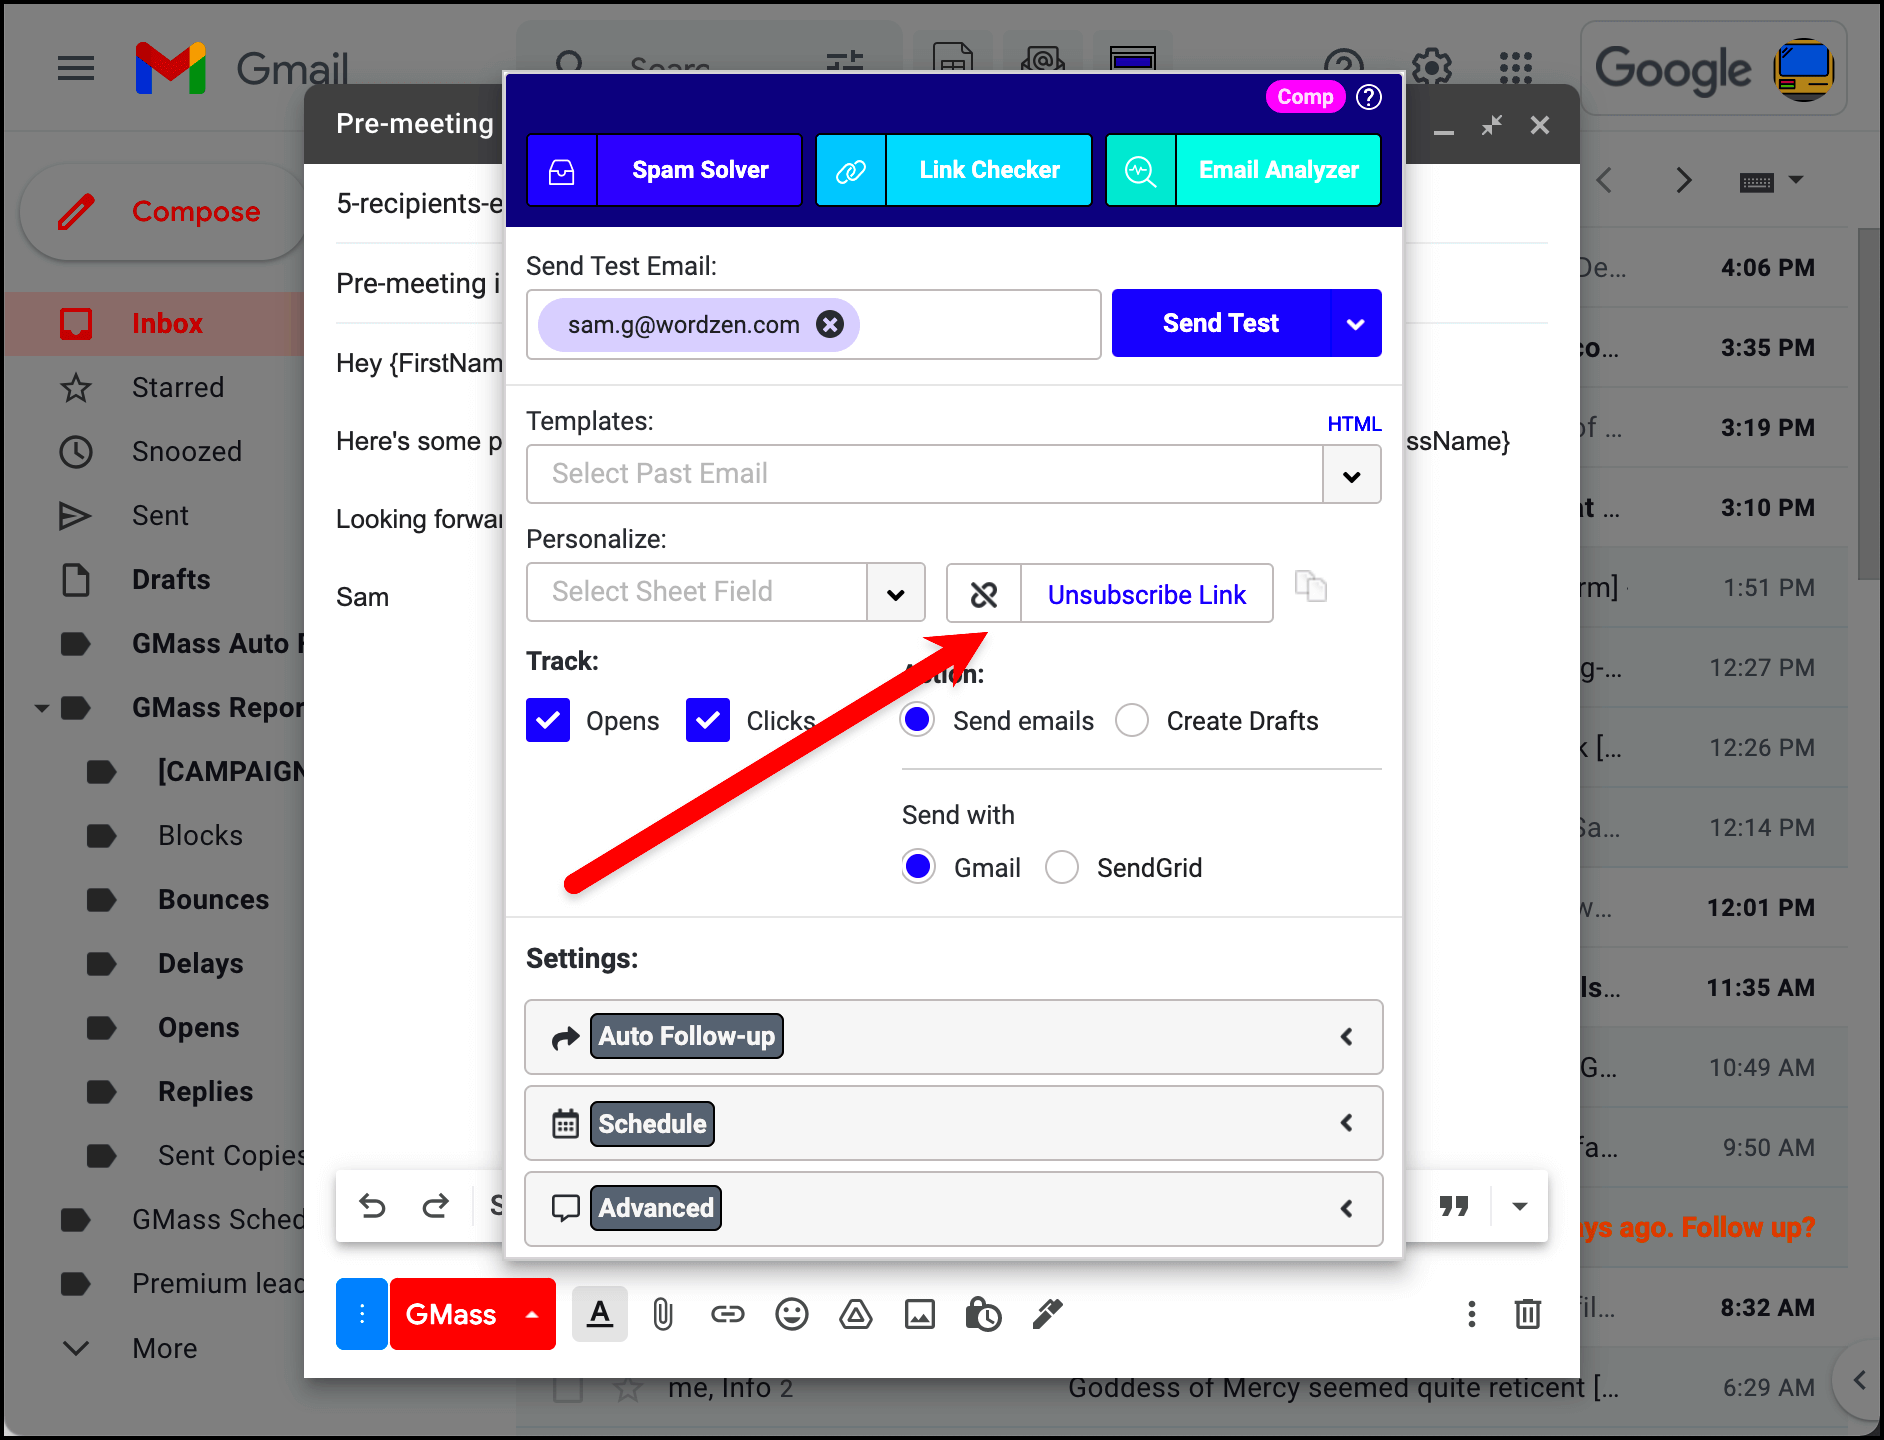The image size is (1884, 1440).
Task: Click the Comp account badge
Action: pos(1305,97)
